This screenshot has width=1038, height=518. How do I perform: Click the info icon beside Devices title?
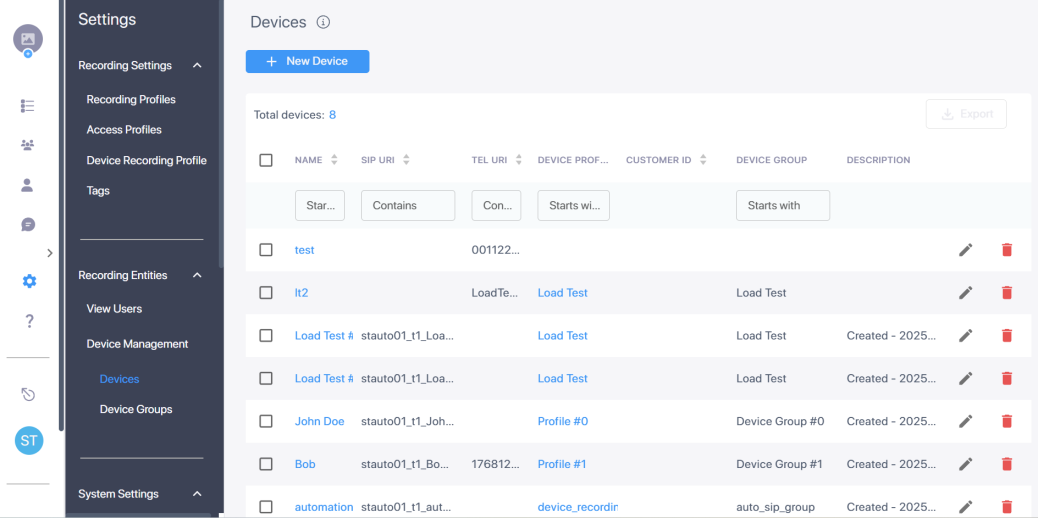pyautogui.click(x=323, y=22)
